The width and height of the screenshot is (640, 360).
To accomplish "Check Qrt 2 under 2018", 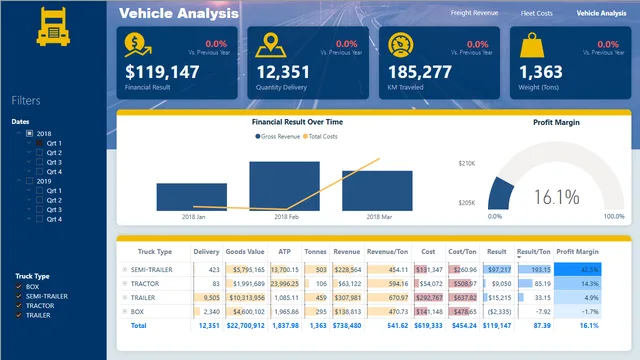I will pyautogui.click(x=39, y=153).
